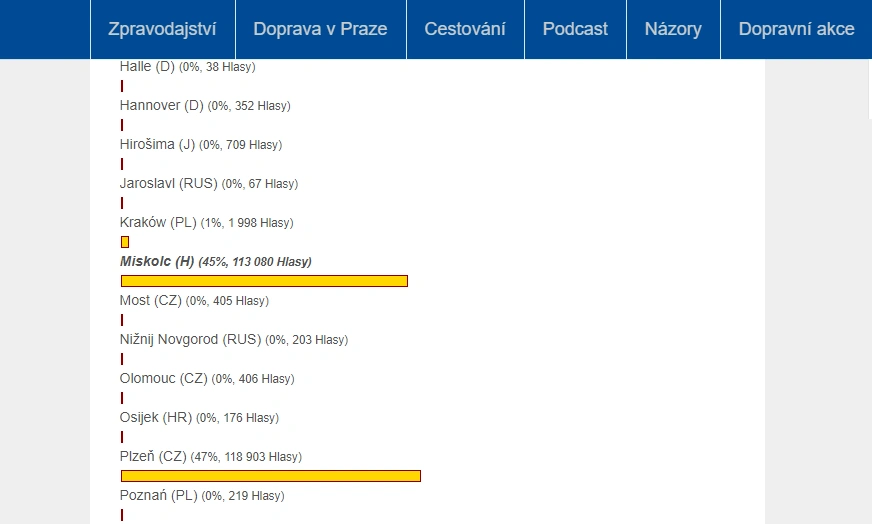Click the Nižnij Novgorod (RUS) entry
The width and height of the screenshot is (872, 524).
(x=190, y=340)
